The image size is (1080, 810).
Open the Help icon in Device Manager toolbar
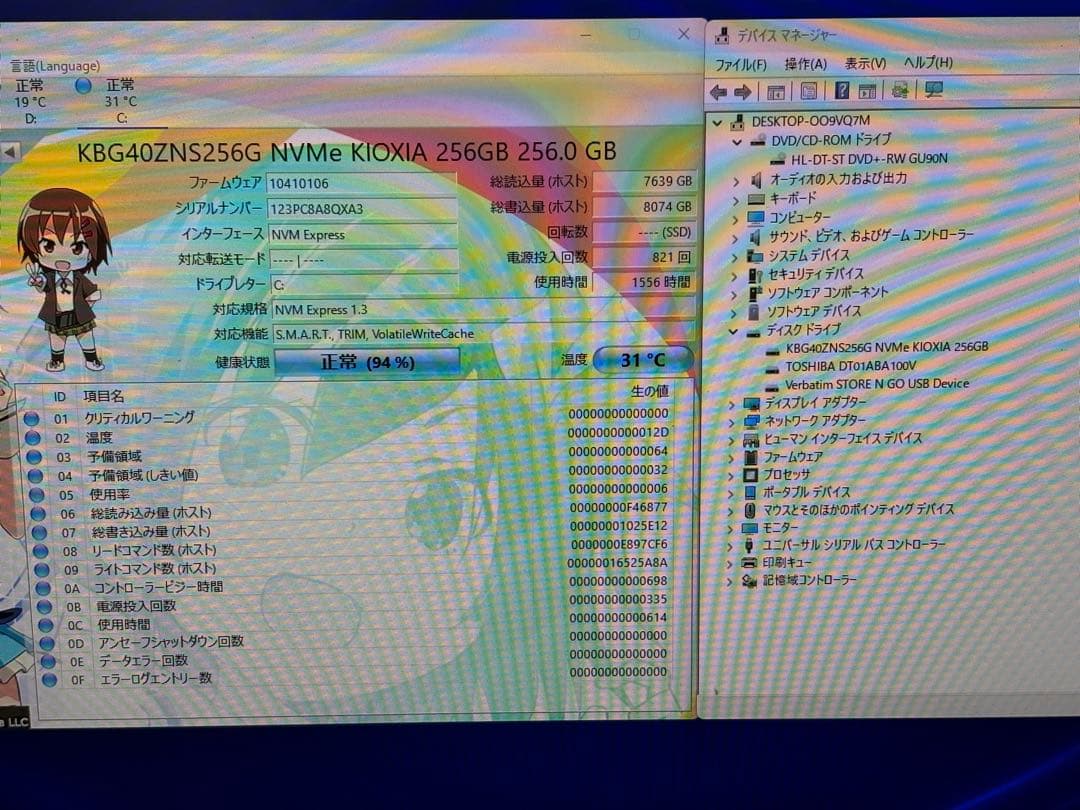coord(843,91)
